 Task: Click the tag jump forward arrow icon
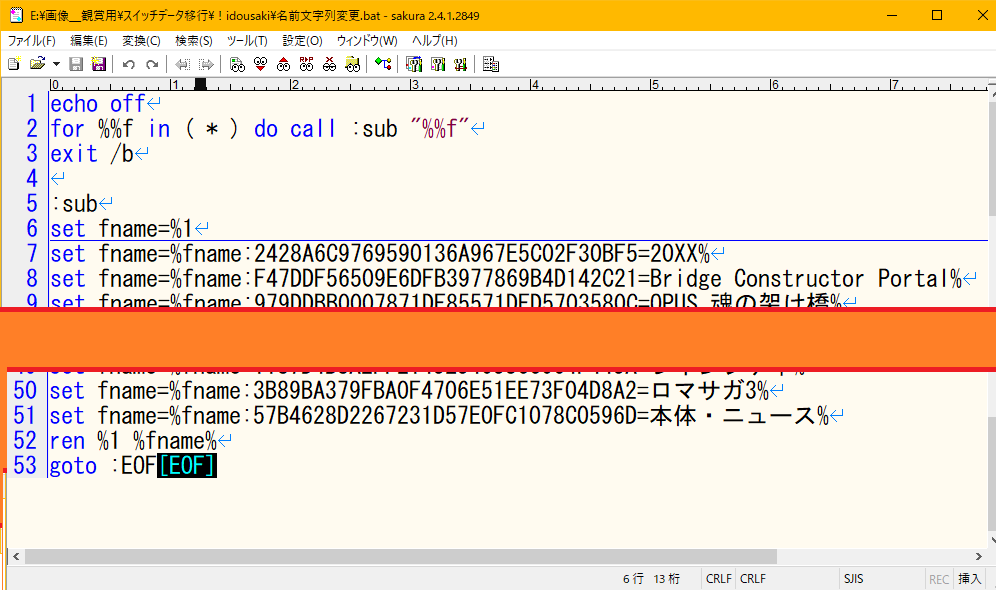click(x=206, y=64)
